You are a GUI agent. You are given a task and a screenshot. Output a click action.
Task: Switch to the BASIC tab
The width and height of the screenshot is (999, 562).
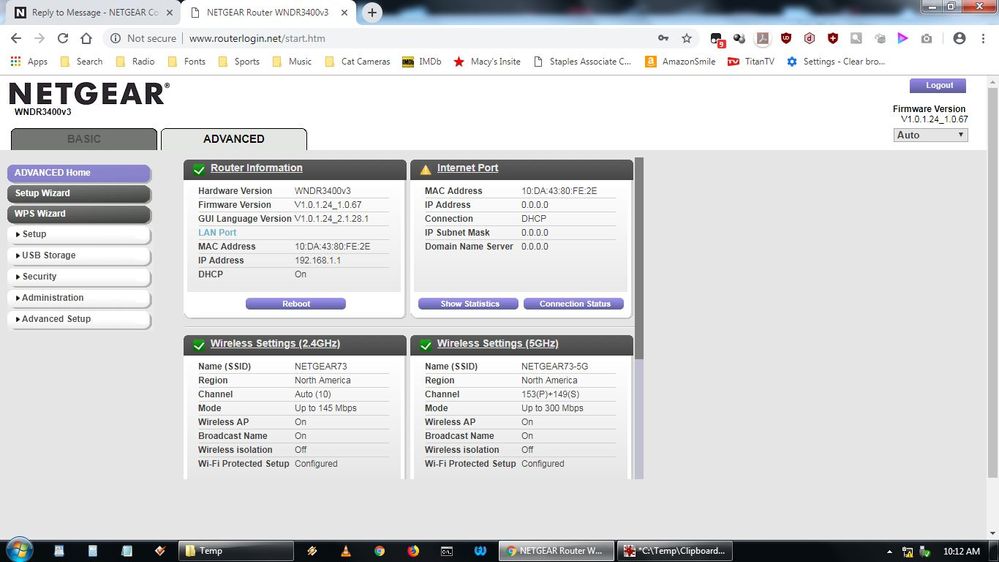(x=83, y=139)
